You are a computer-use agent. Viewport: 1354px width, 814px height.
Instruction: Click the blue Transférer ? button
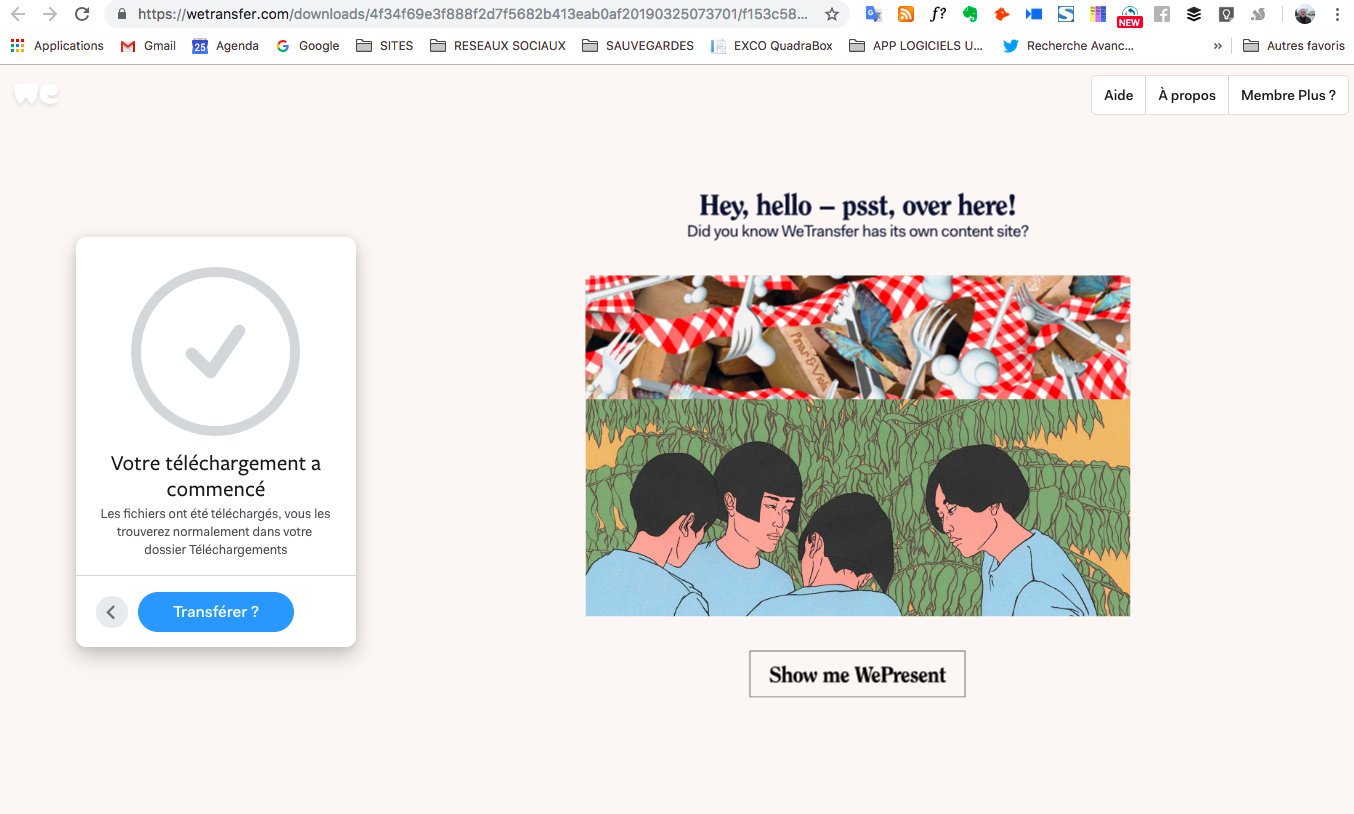[x=216, y=612]
